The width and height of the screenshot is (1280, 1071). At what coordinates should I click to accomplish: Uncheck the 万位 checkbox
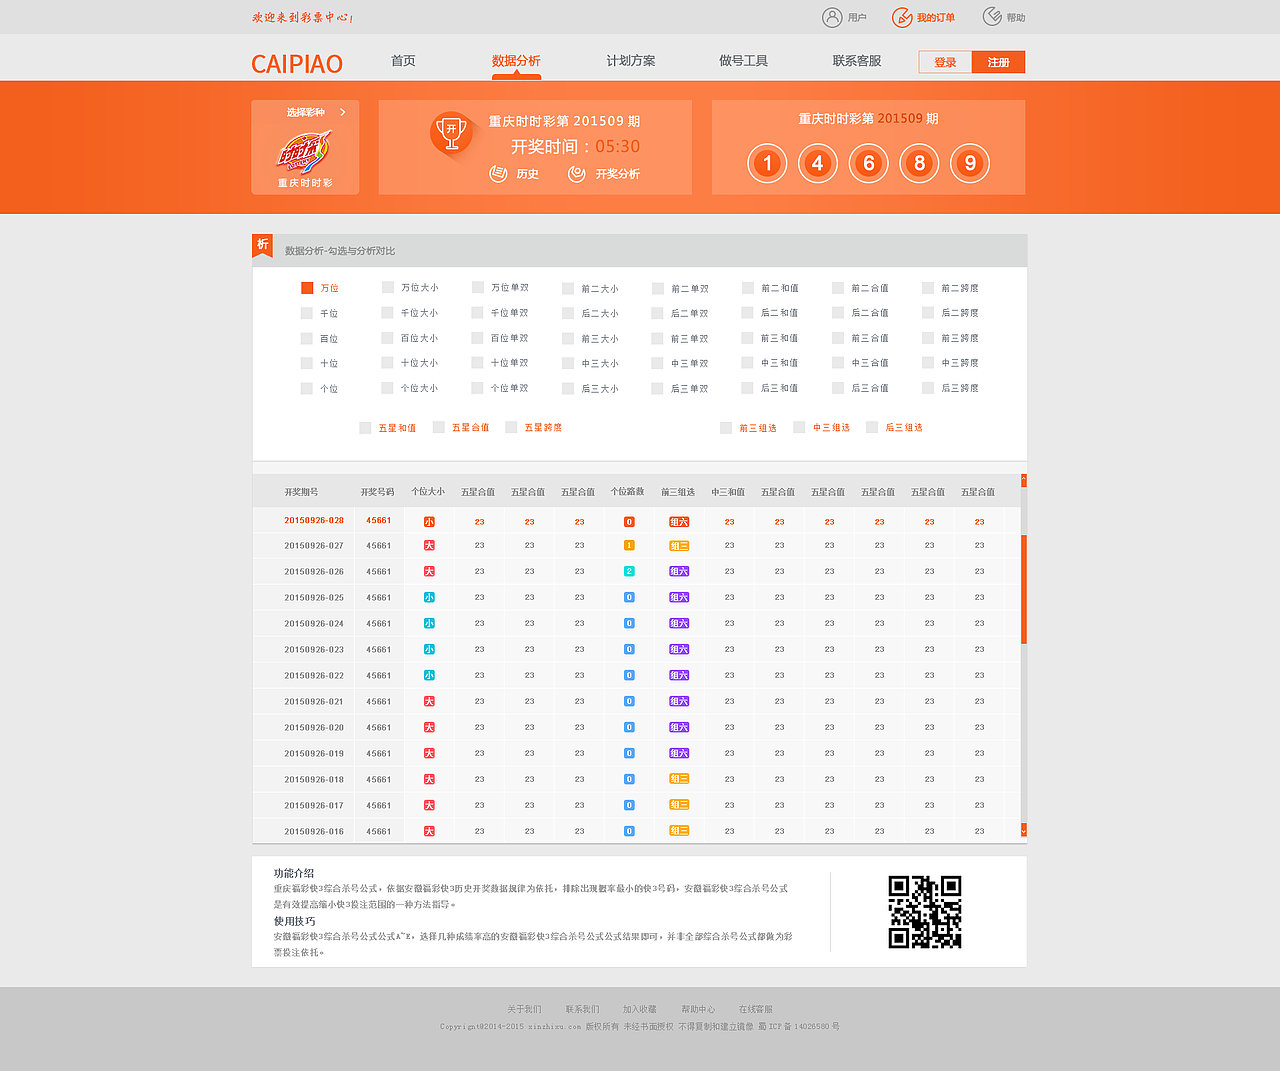307,288
